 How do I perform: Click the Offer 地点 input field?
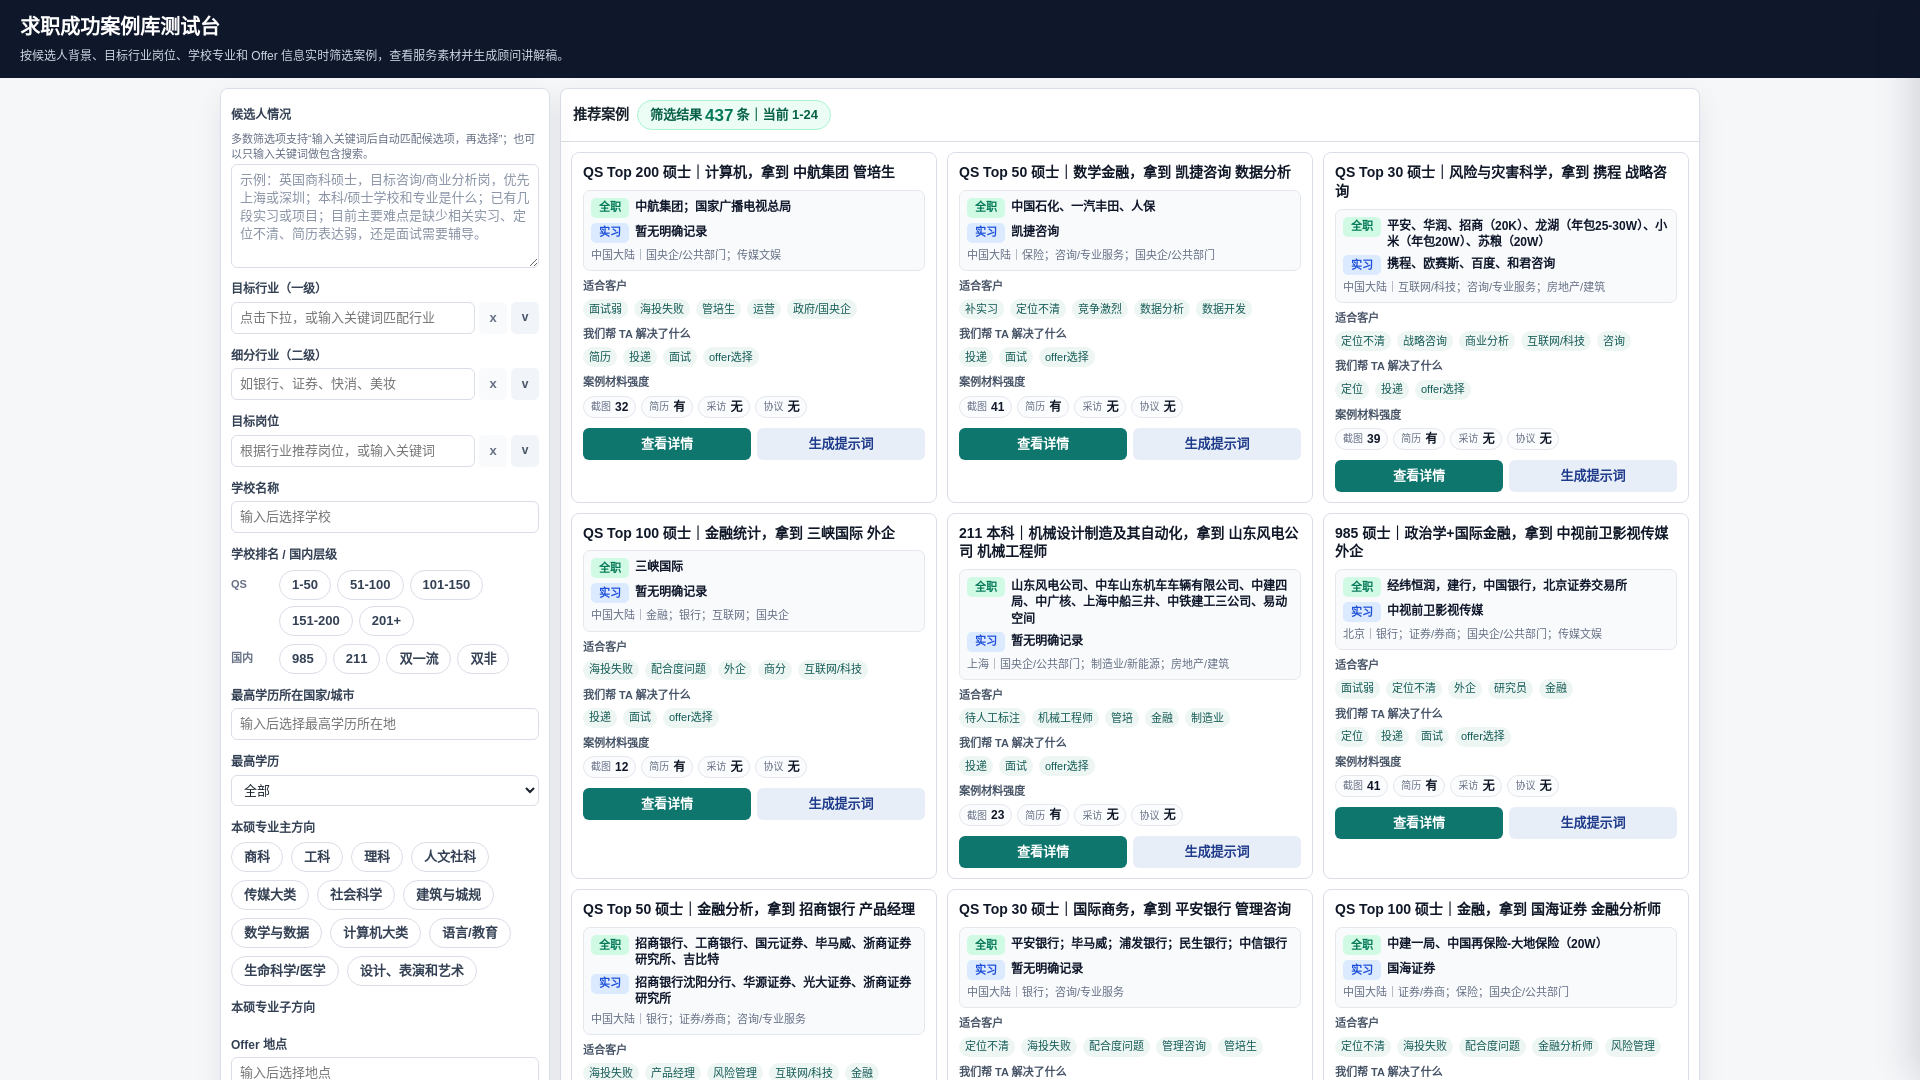click(x=385, y=1069)
